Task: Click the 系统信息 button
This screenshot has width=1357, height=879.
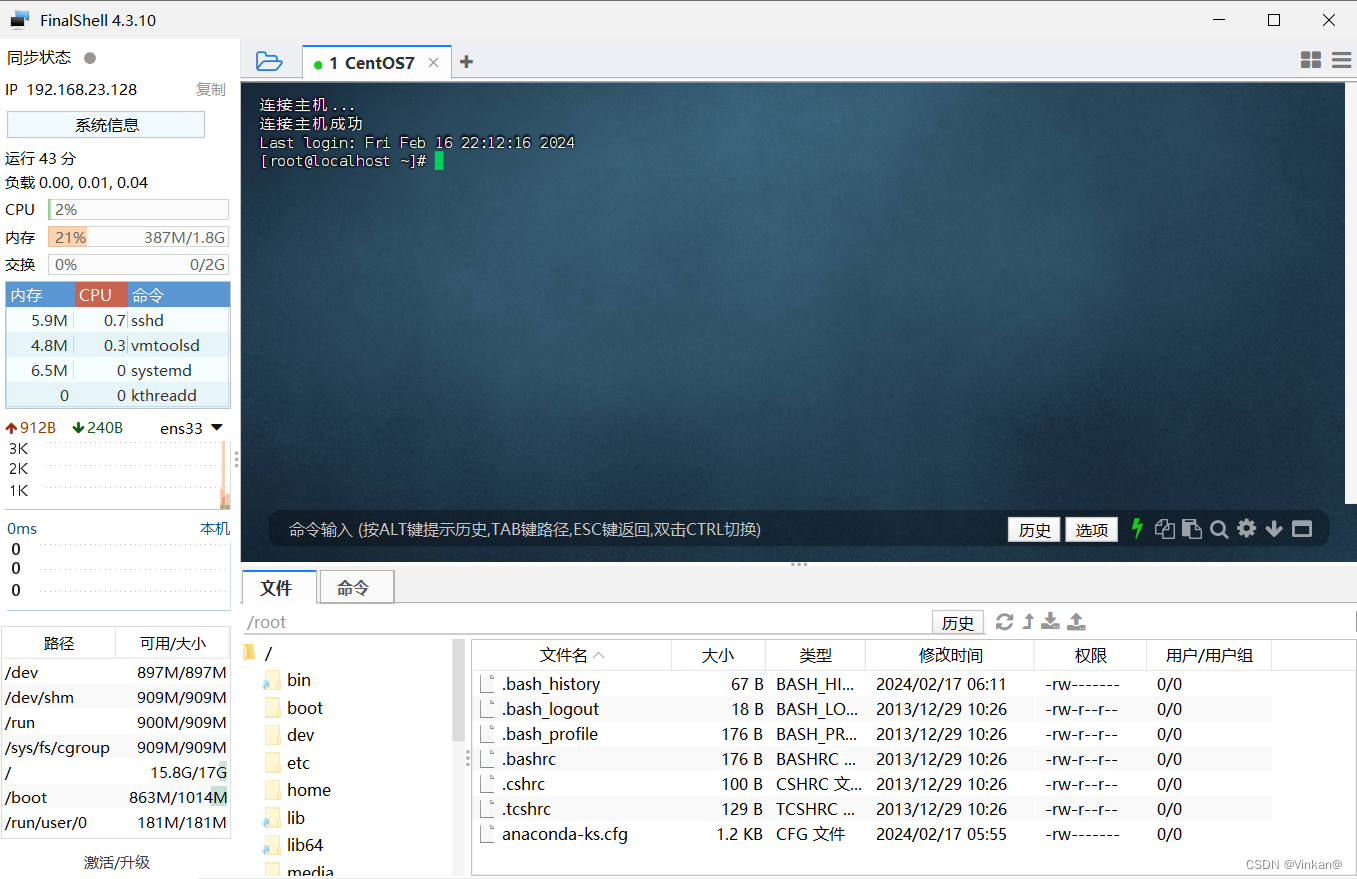Action: 105,124
